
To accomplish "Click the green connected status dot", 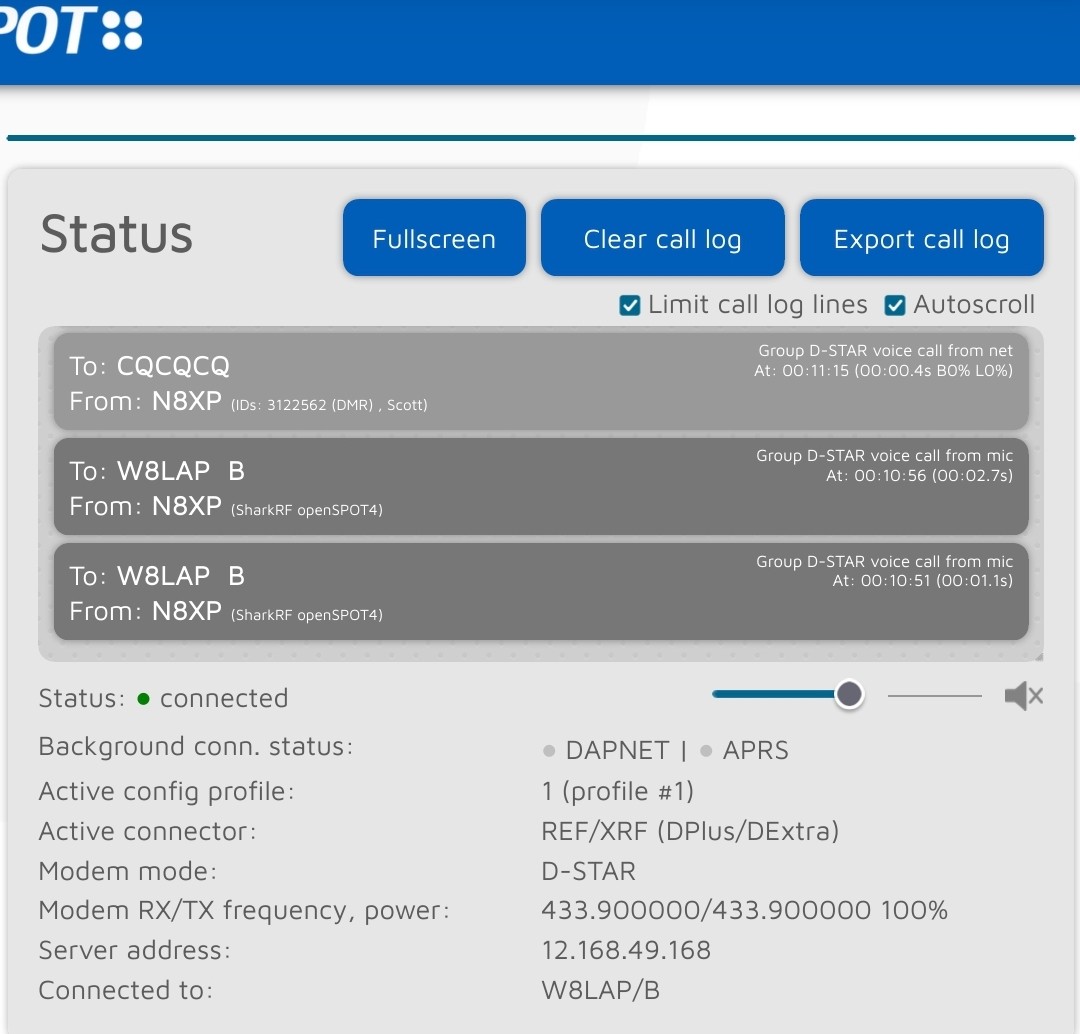I will [143, 699].
